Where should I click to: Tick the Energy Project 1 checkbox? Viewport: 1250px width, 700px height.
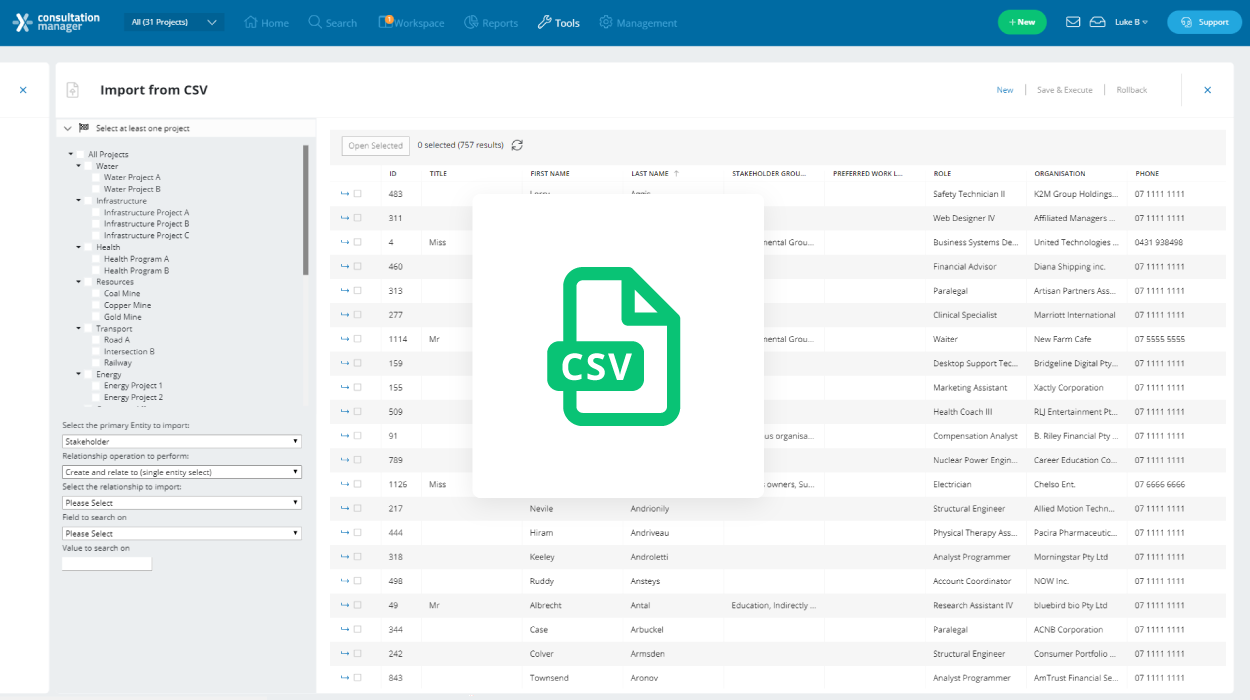(x=97, y=385)
